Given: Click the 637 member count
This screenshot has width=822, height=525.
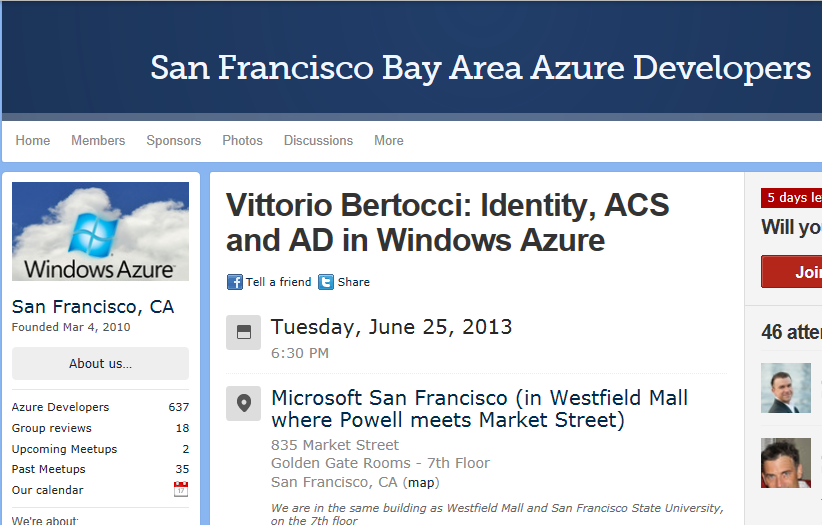Looking at the screenshot, I should [178, 407].
